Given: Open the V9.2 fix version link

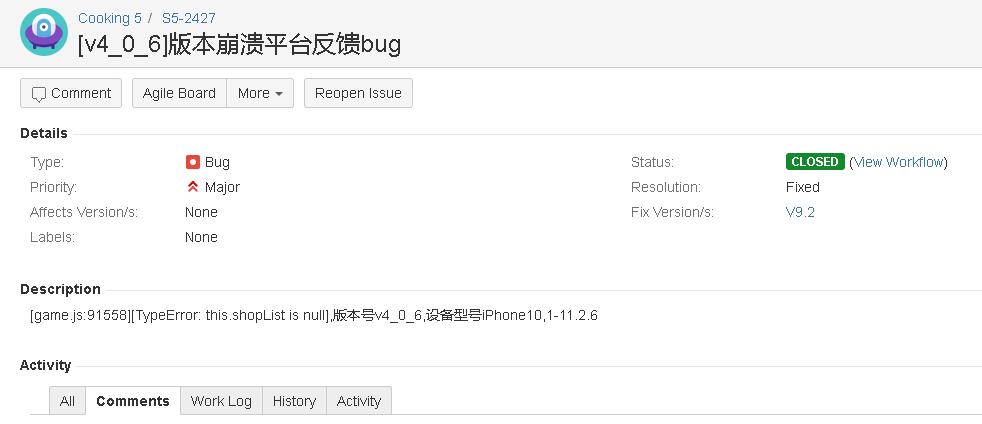Looking at the screenshot, I should (x=800, y=212).
